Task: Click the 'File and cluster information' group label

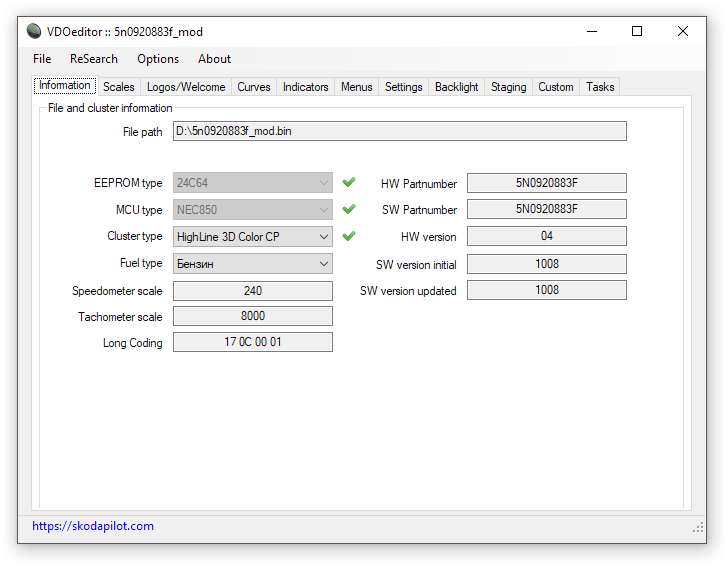Action: [110, 108]
